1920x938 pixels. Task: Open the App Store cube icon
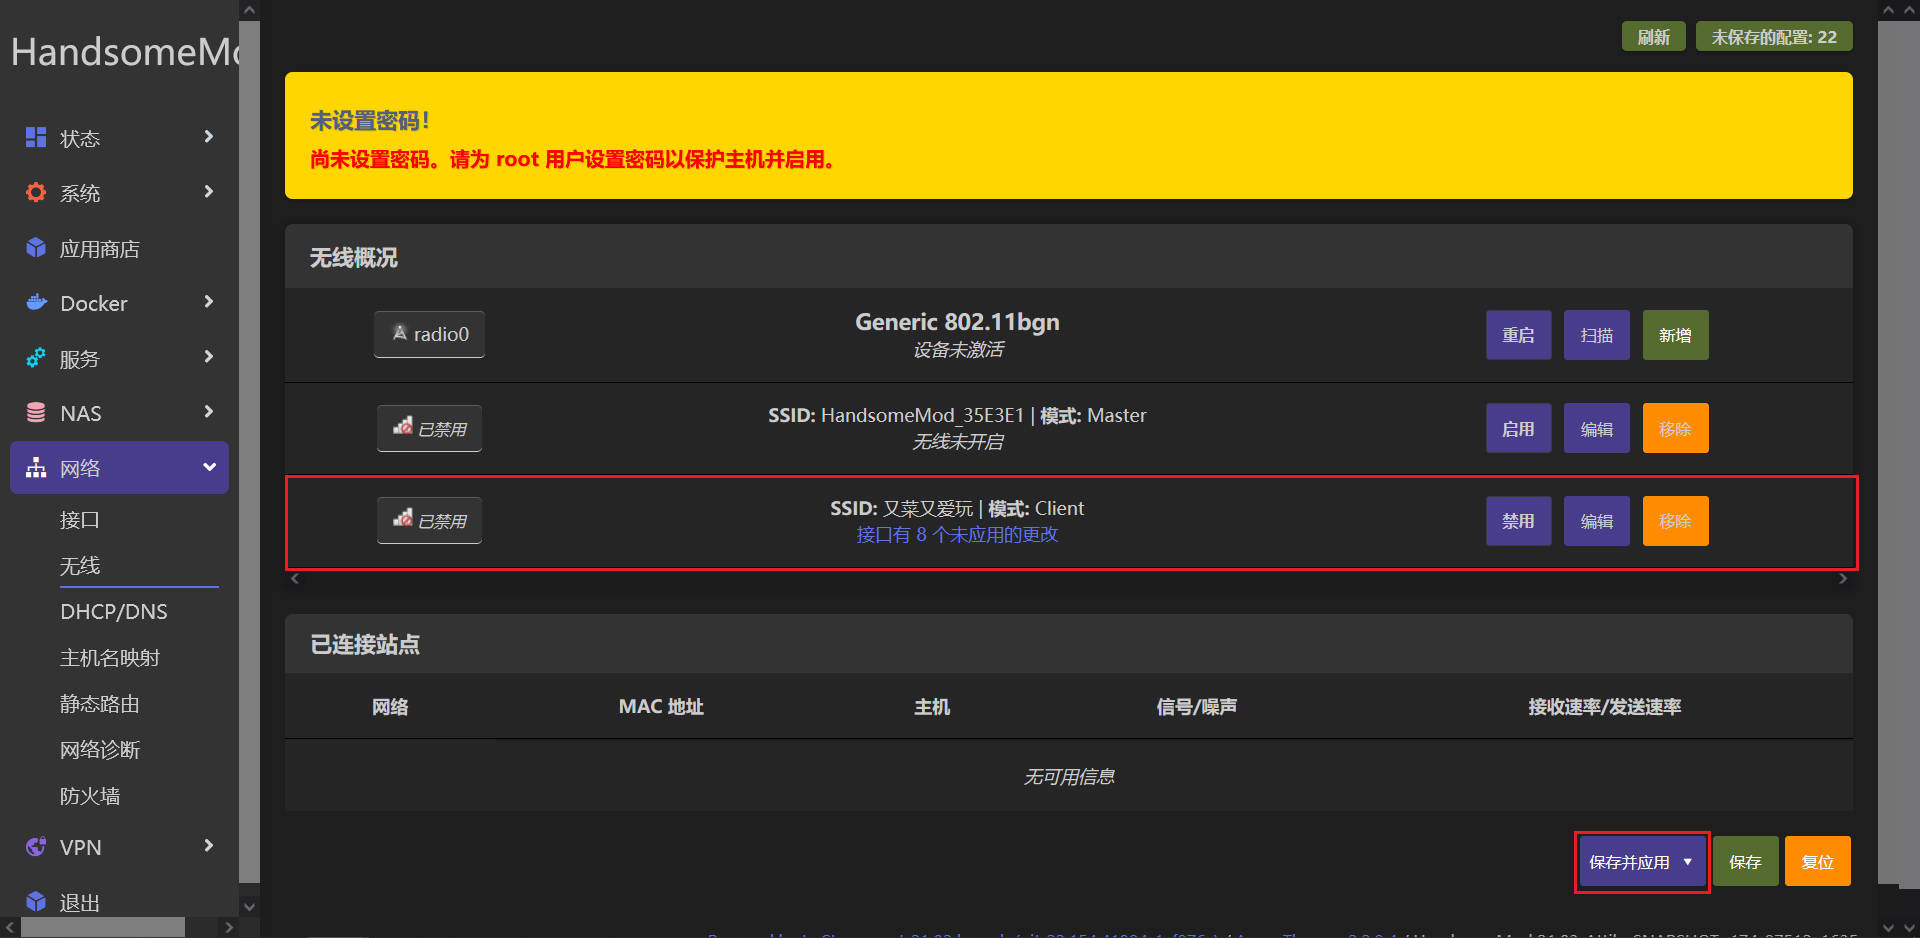pos(36,248)
